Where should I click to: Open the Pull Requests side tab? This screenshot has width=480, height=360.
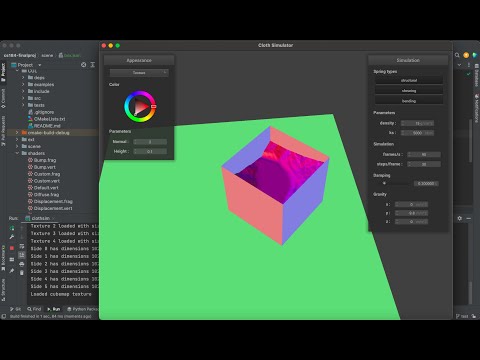(3, 131)
